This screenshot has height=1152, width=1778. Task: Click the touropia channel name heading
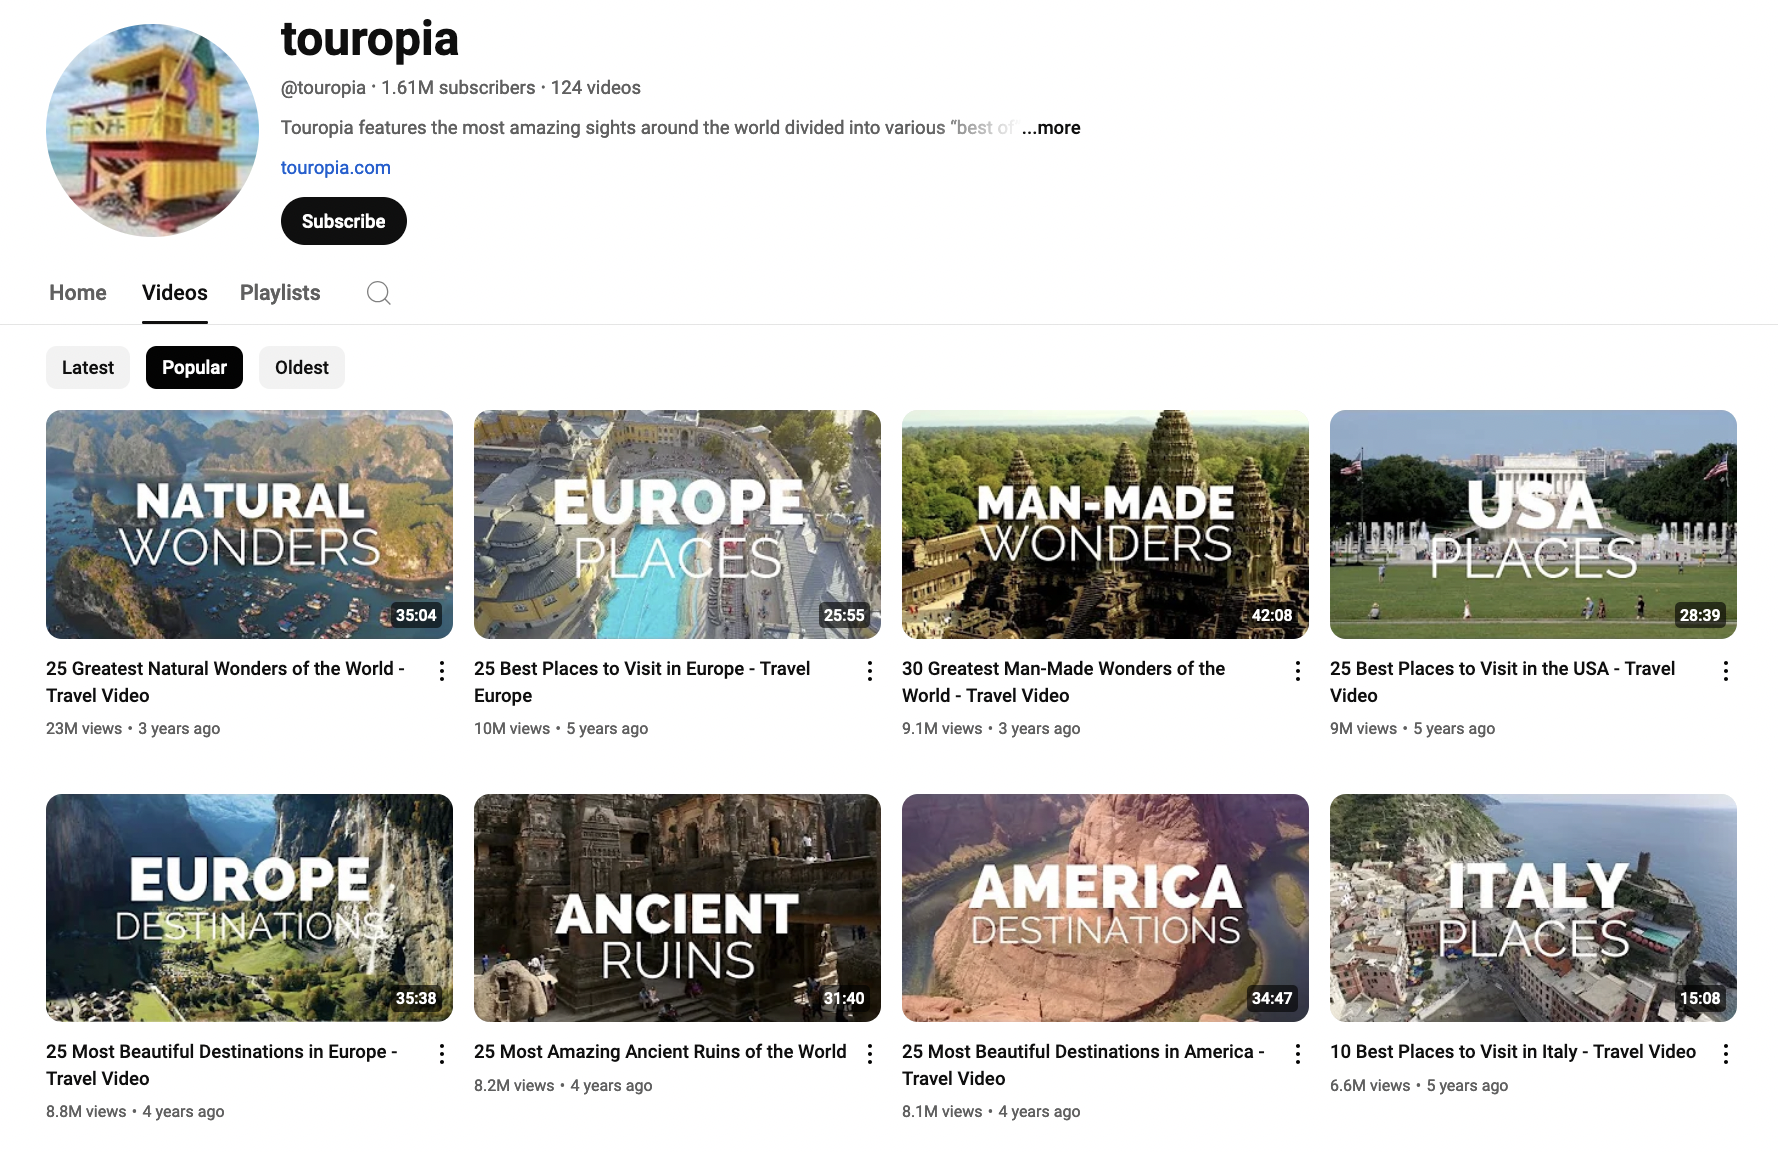[369, 40]
